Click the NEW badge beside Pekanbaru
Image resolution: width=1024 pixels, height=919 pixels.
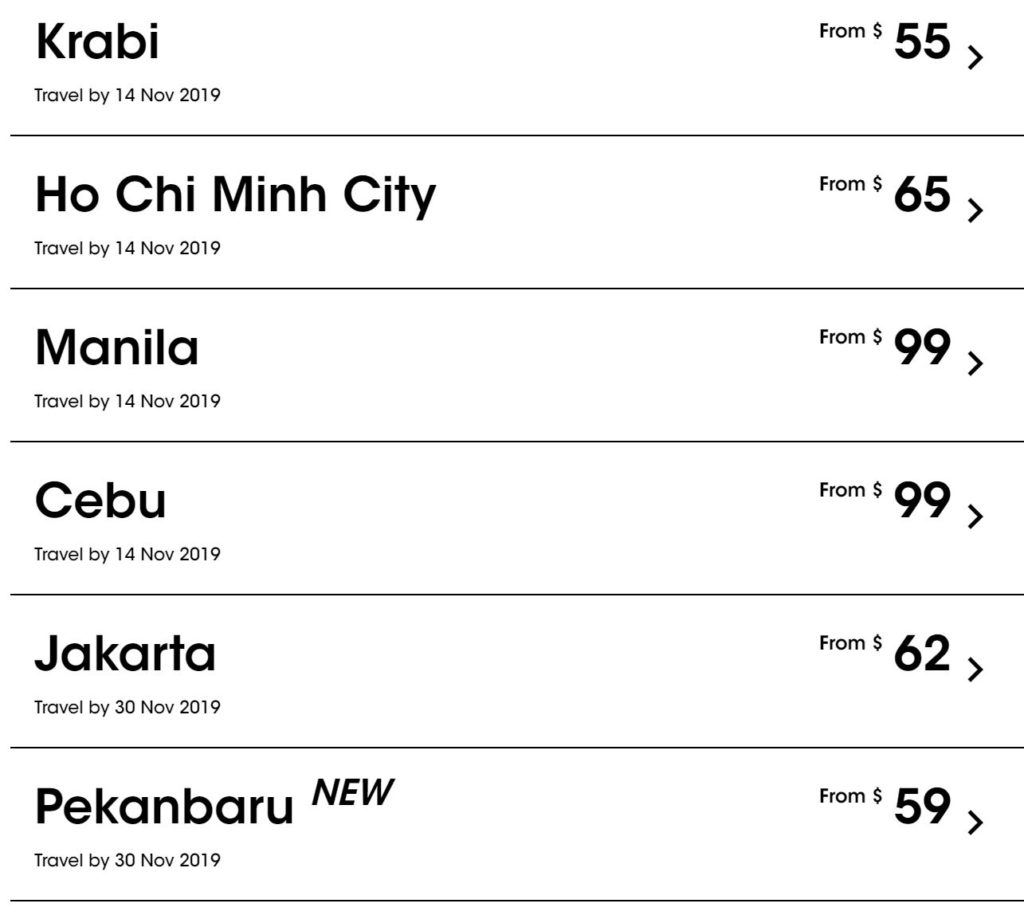(352, 793)
